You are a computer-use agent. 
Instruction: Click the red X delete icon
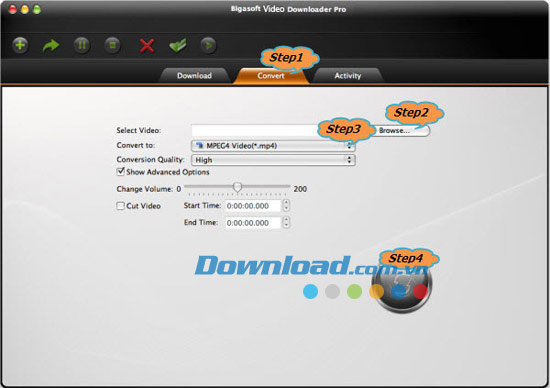click(147, 46)
